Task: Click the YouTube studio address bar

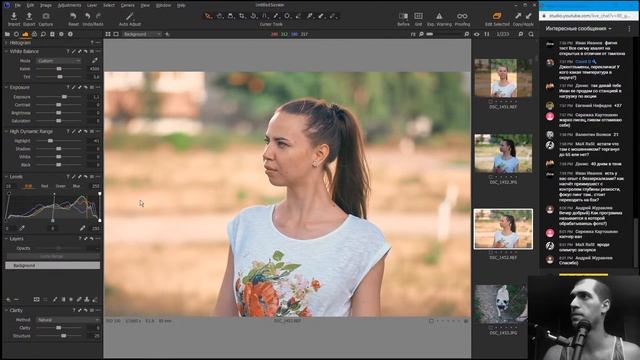Action: [589, 16]
